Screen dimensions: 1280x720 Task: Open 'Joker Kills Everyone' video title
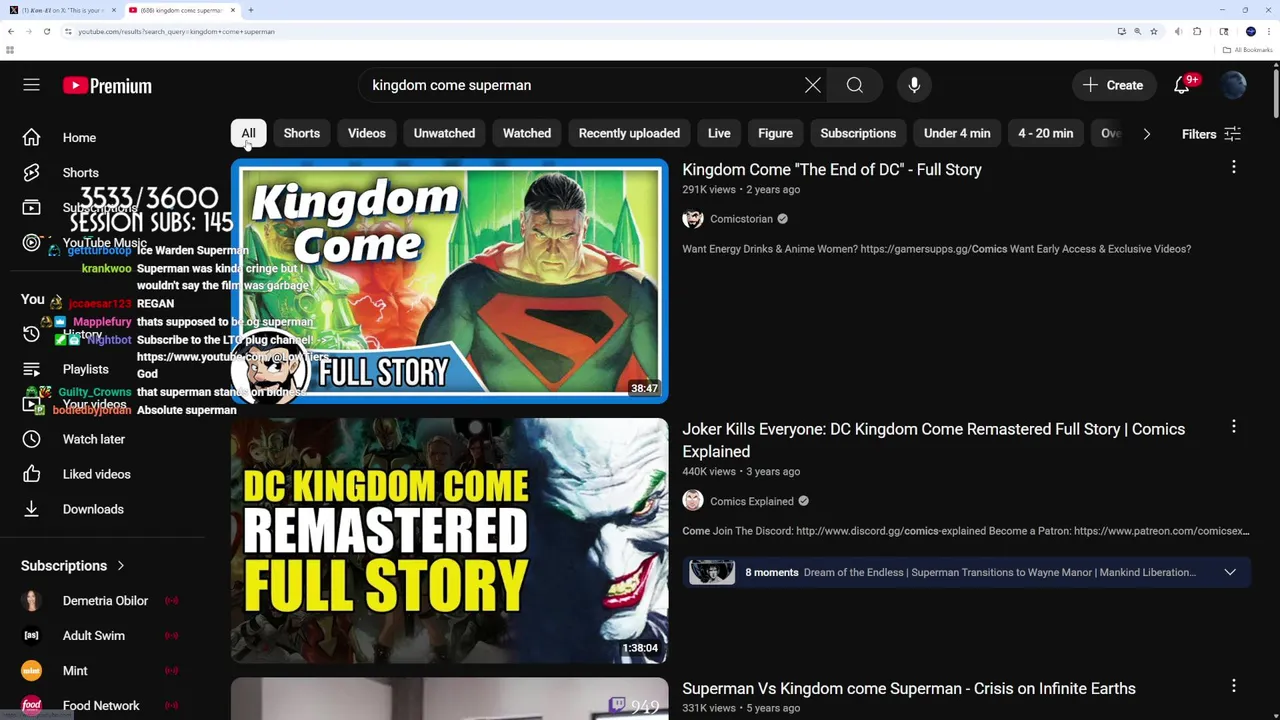(934, 440)
